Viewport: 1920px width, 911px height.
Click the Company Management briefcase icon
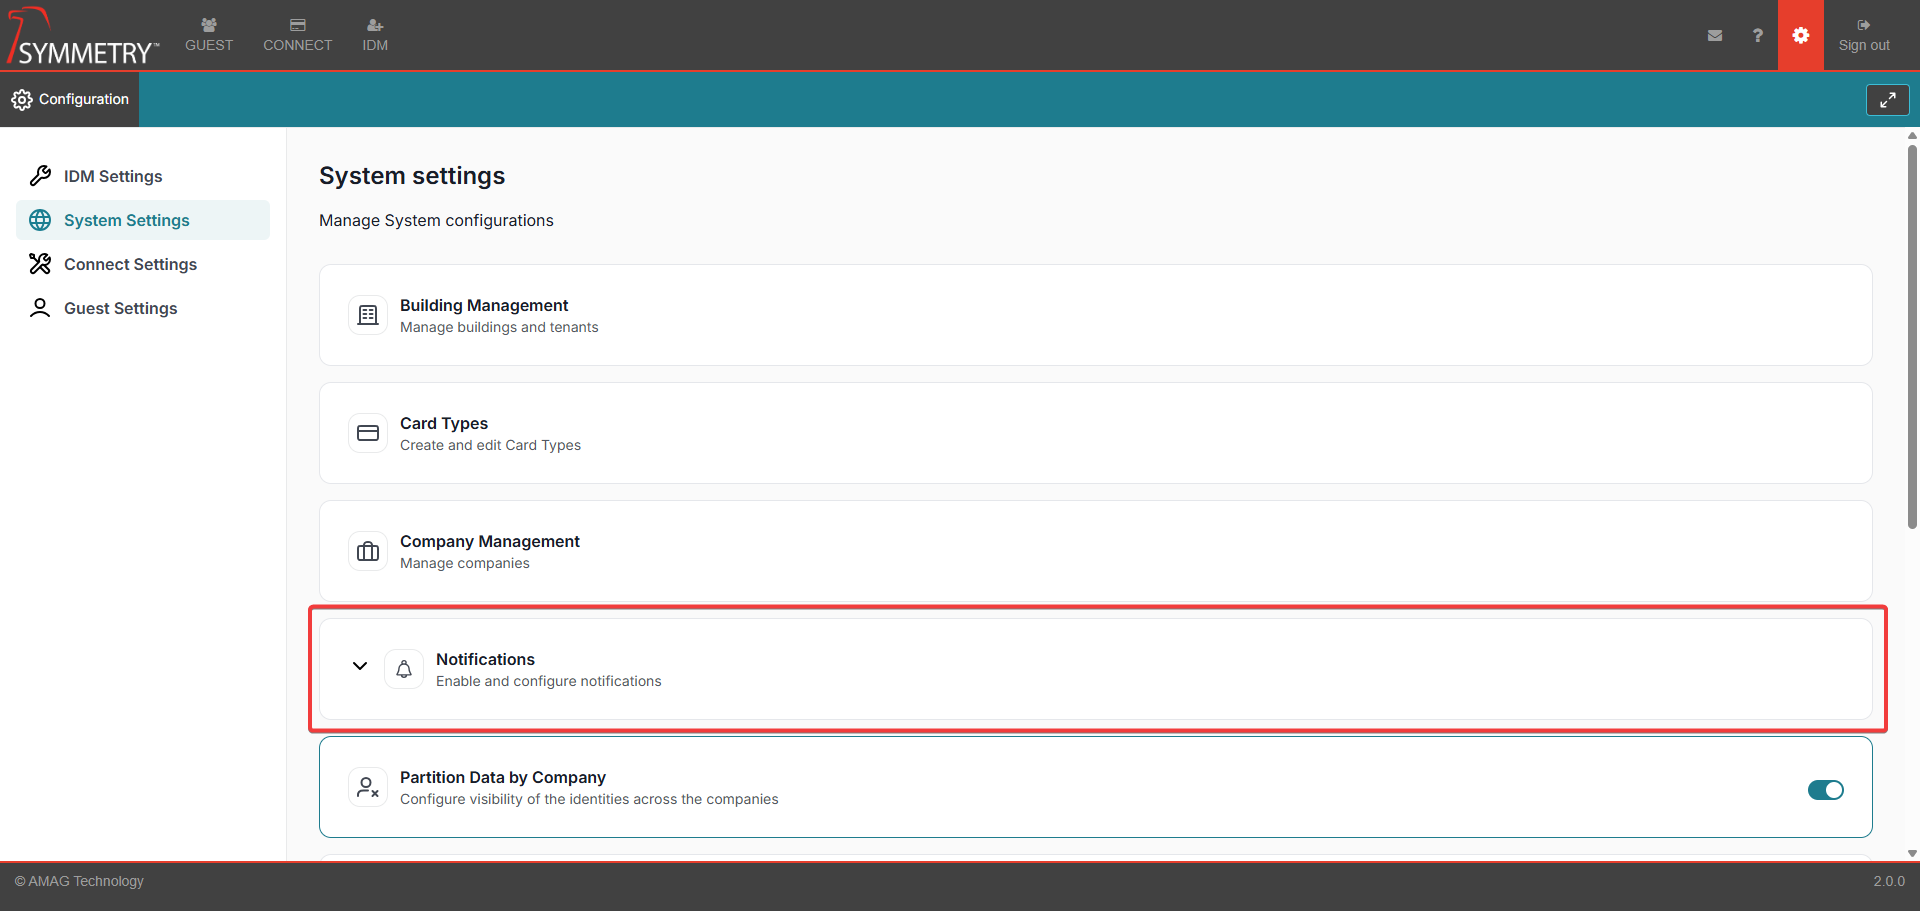pos(368,551)
